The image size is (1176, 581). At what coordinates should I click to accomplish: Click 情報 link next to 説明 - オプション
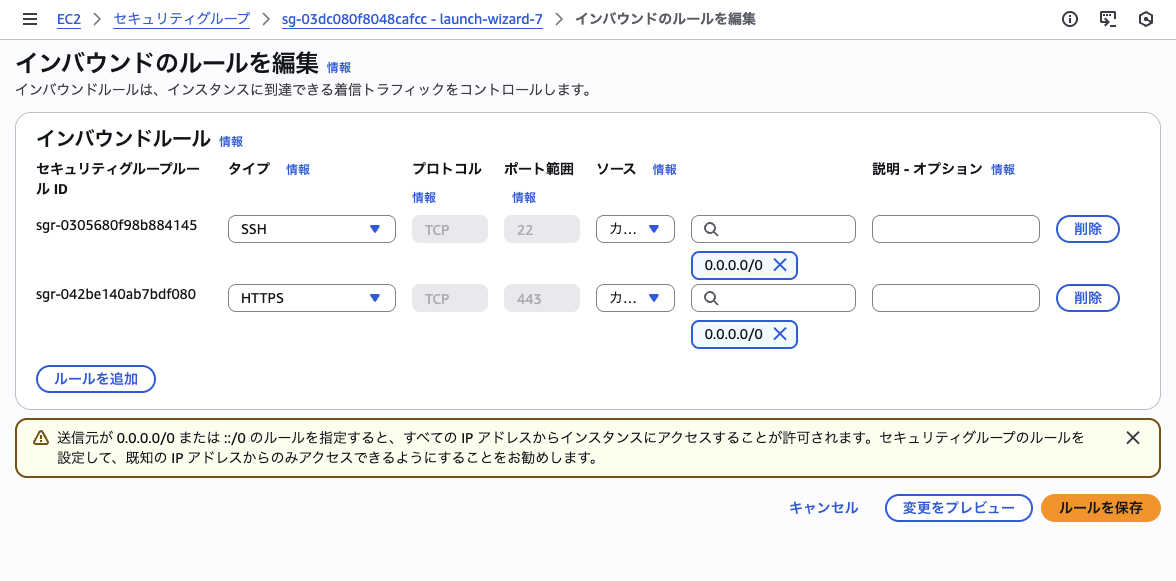[x=1003, y=169]
